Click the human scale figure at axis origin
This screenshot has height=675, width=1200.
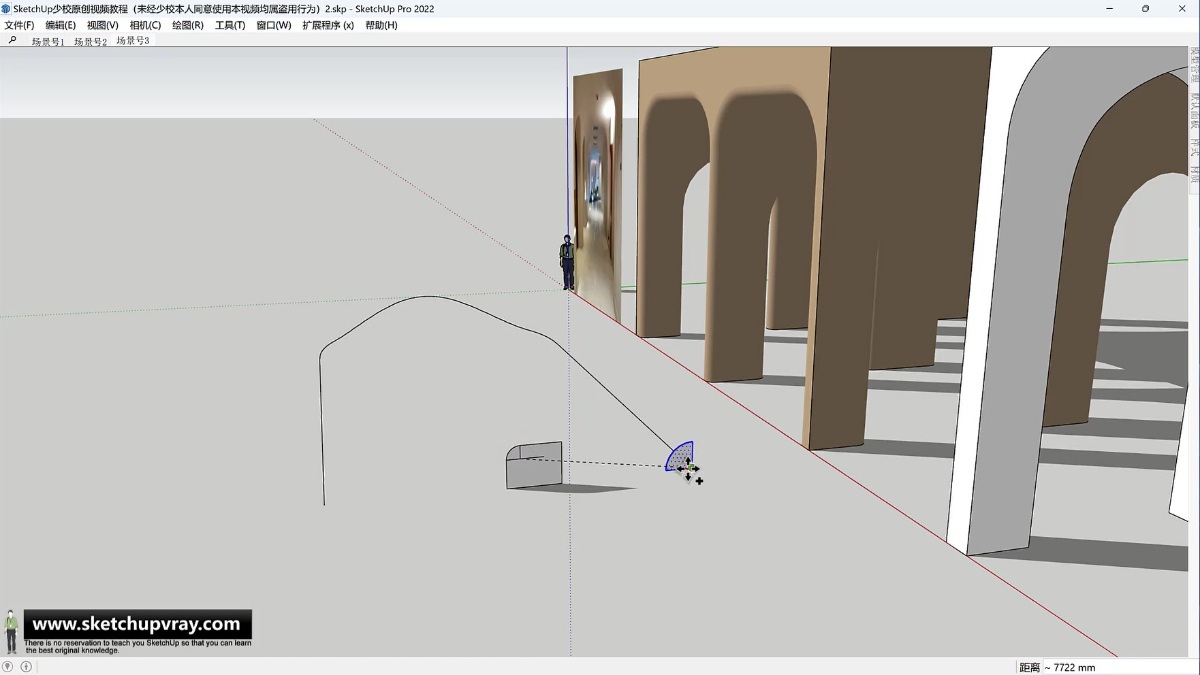[x=567, y=262]
